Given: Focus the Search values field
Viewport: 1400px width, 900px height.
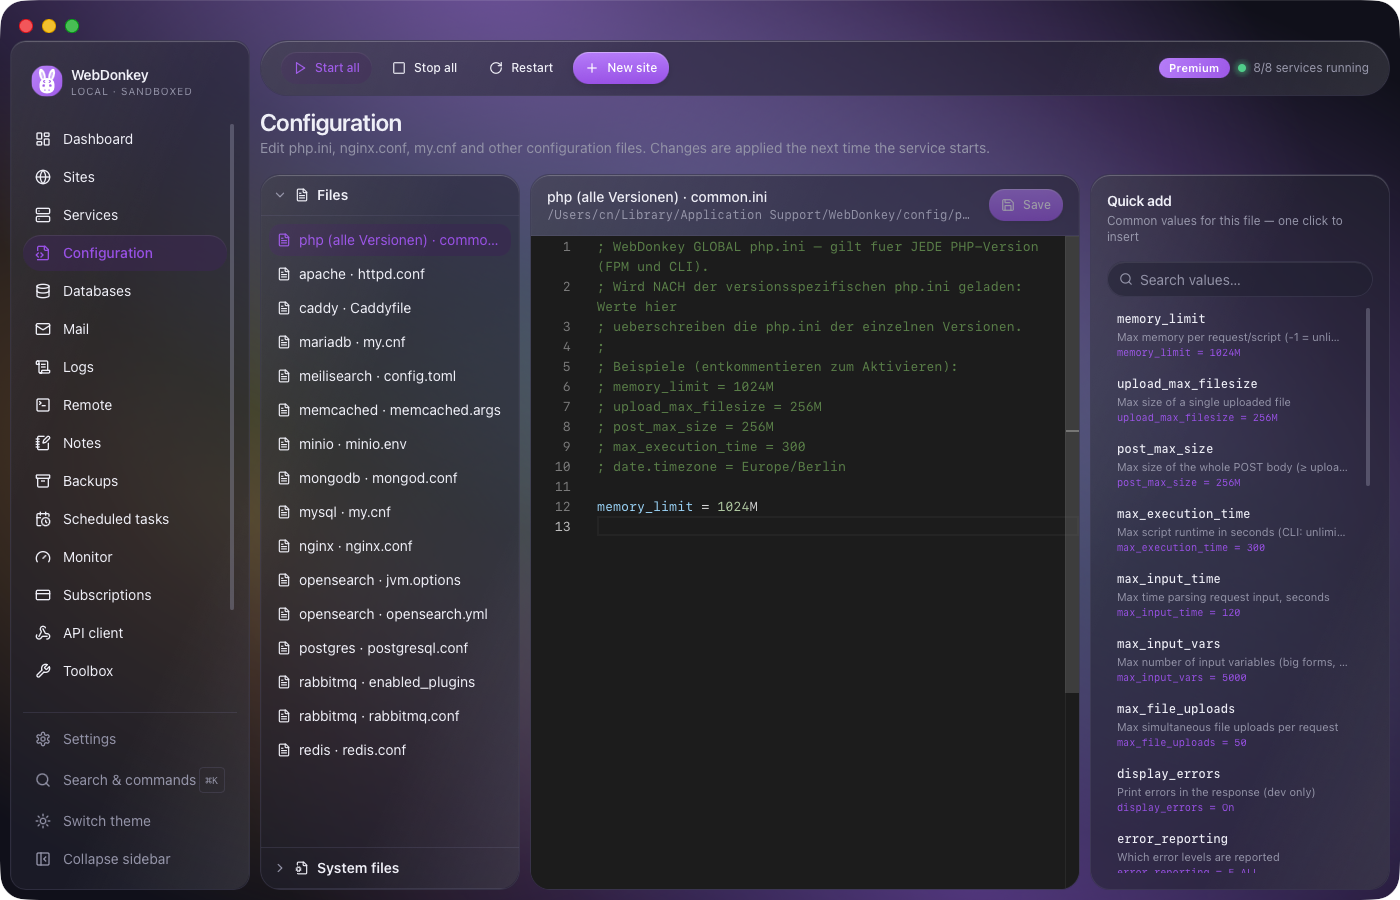Looking at the screenshot, I should [1239, 280].
